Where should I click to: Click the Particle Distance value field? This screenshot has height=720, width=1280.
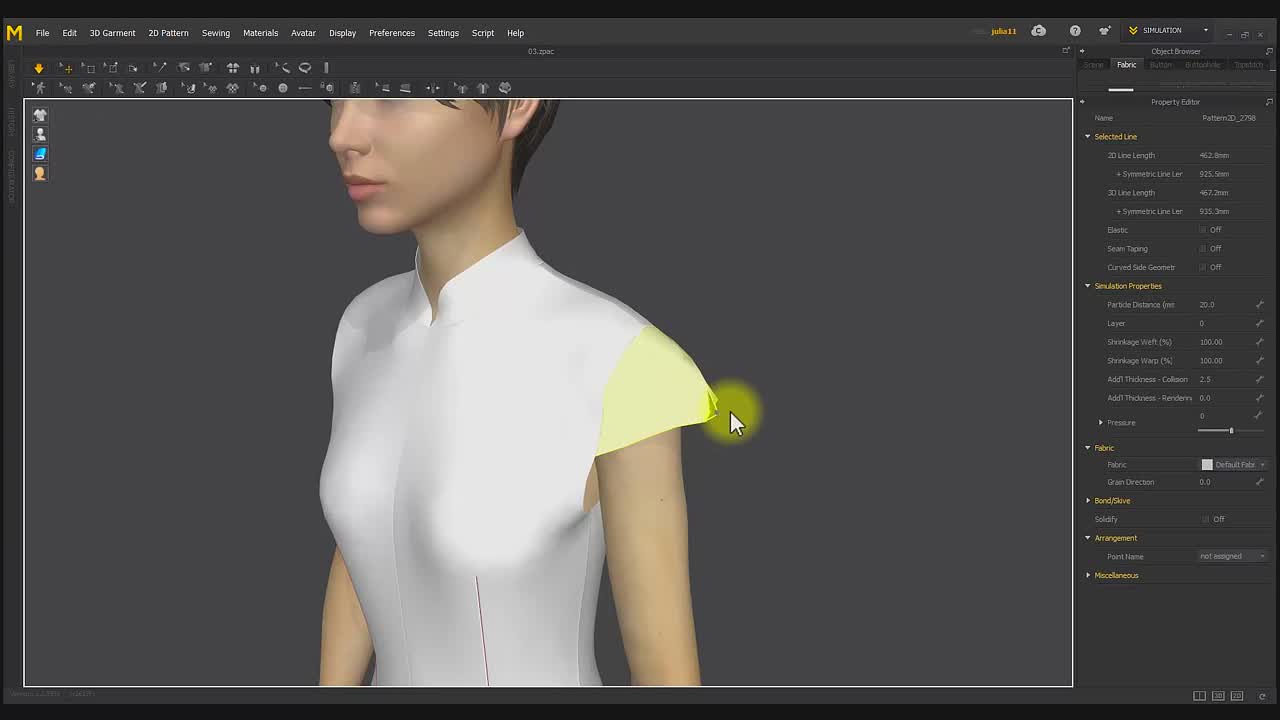tap(1223, 305)
